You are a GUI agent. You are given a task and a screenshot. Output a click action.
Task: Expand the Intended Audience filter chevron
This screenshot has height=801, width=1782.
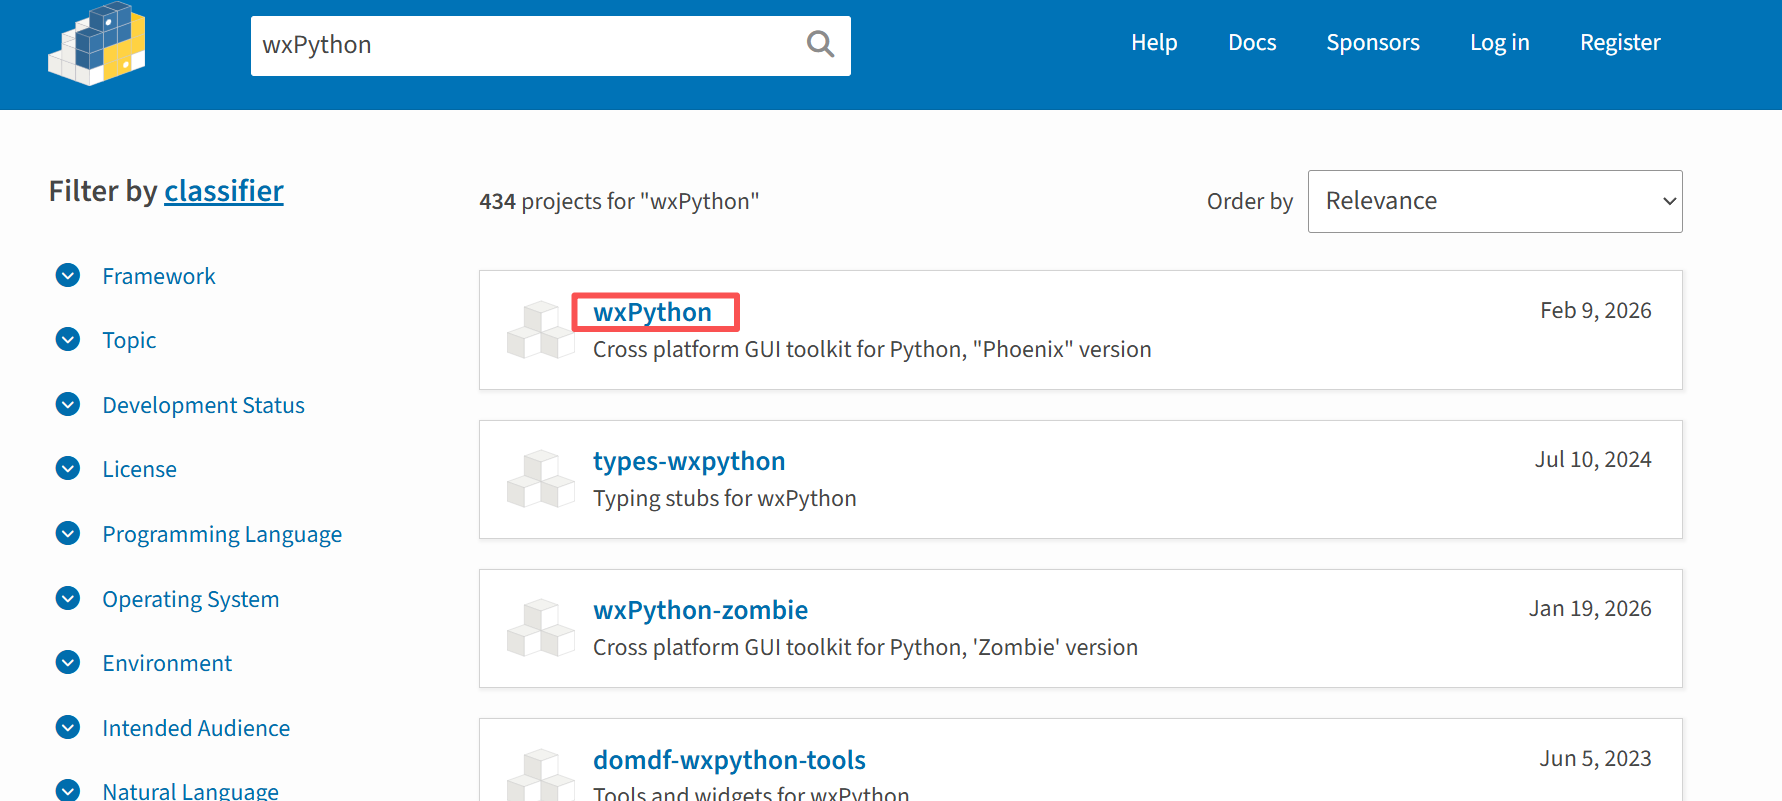tap(68, 727)
